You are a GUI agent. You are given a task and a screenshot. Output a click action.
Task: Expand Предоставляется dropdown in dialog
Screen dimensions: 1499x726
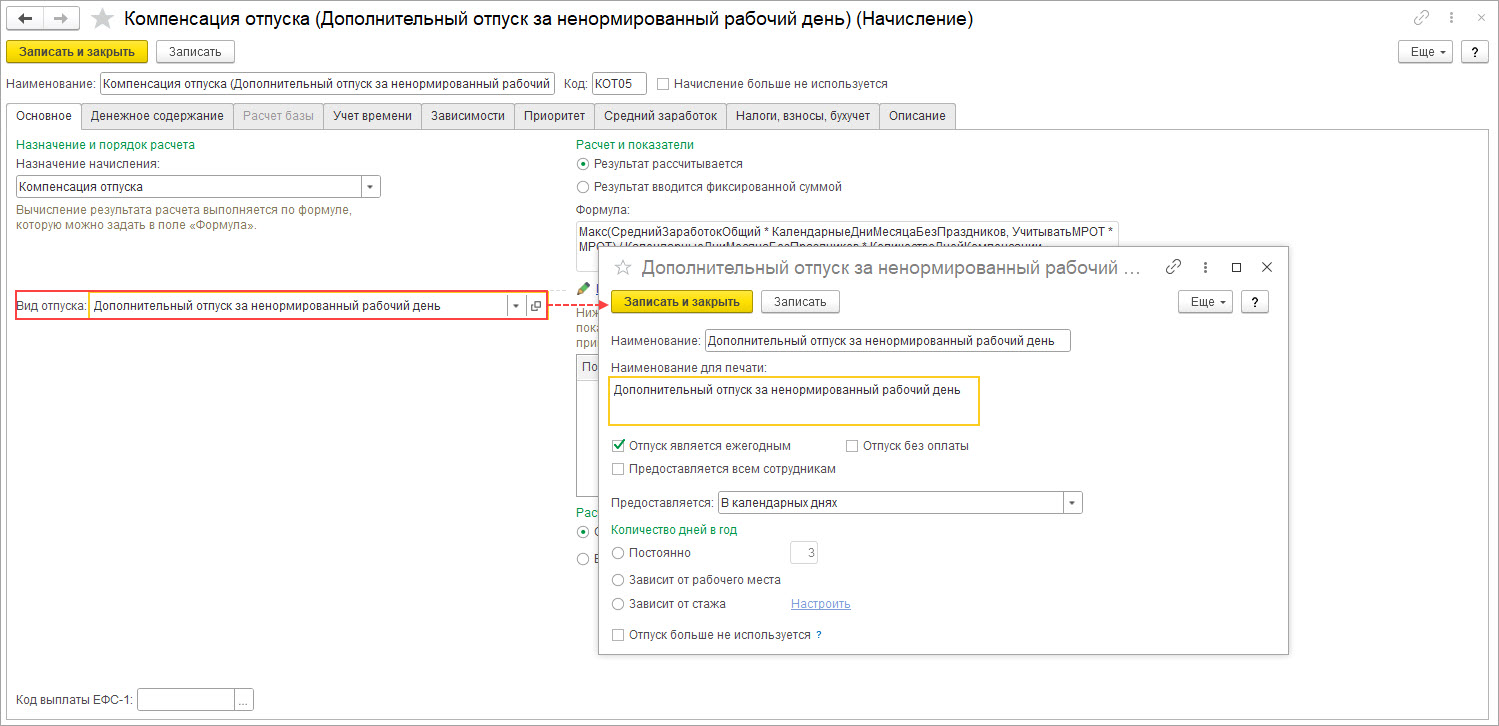coord(1073,503)
